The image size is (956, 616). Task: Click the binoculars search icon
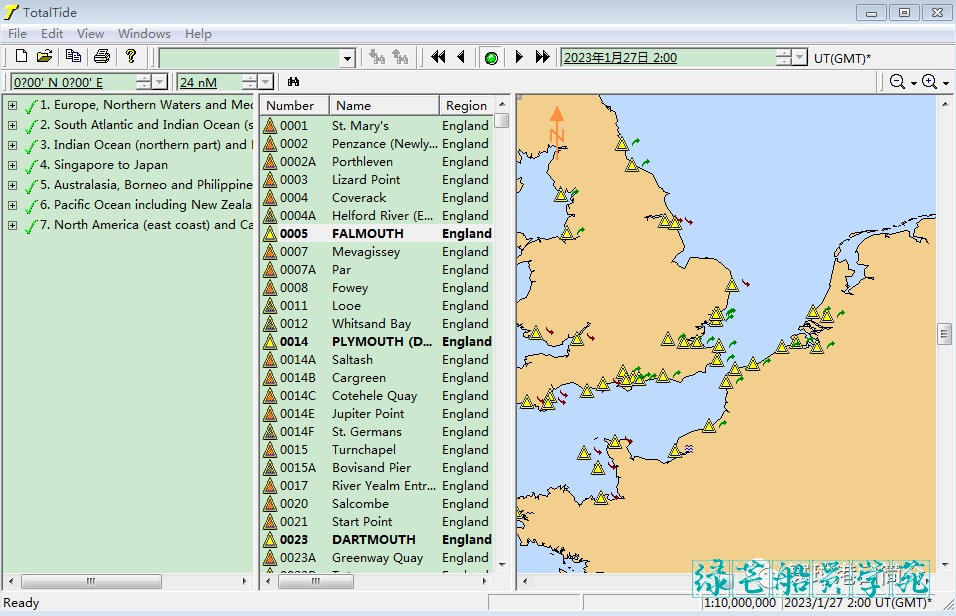(x=293, y=82)
